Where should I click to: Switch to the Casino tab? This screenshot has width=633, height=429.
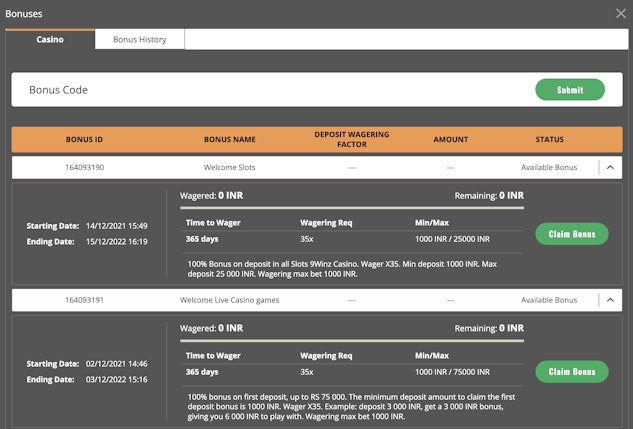coord(50,40)
